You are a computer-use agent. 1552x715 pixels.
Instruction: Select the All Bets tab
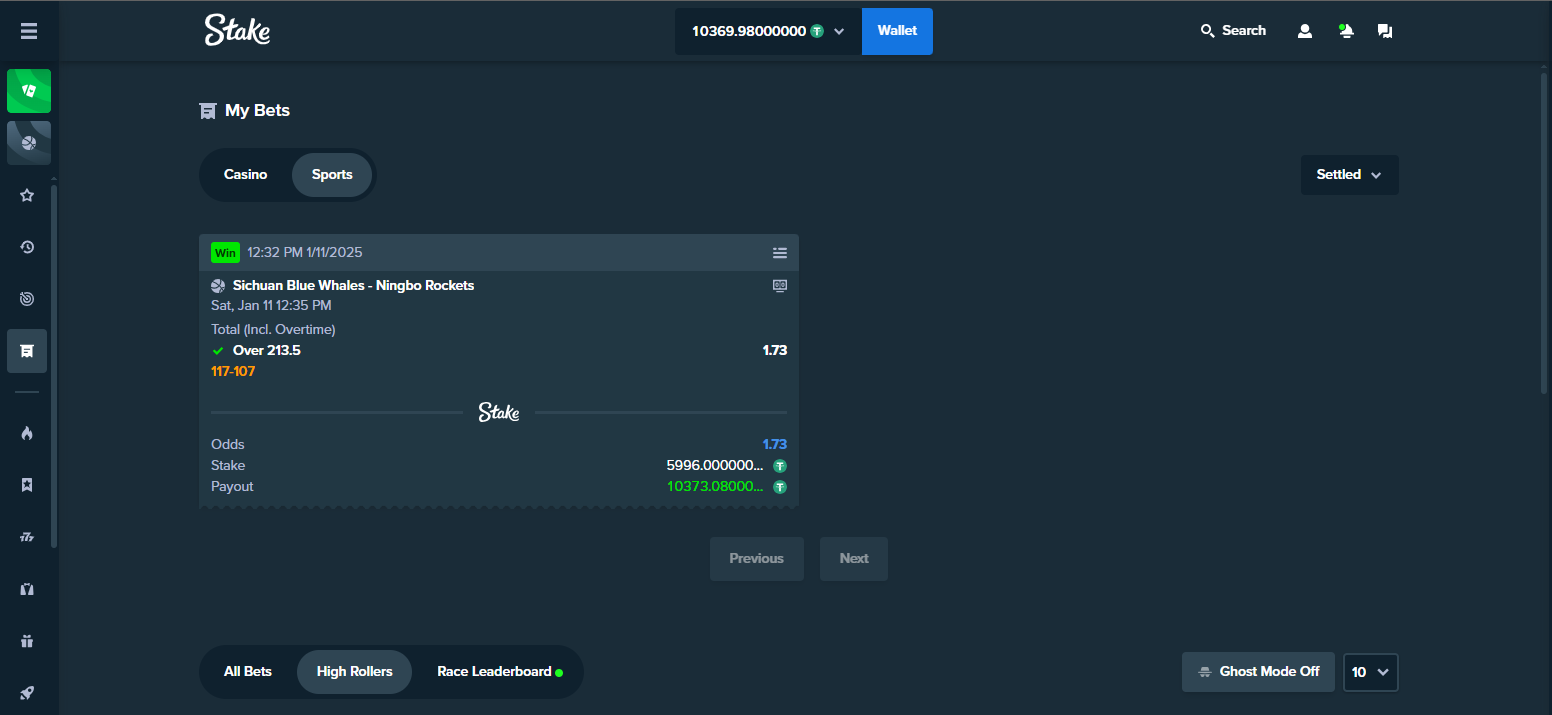click(248, 672)
